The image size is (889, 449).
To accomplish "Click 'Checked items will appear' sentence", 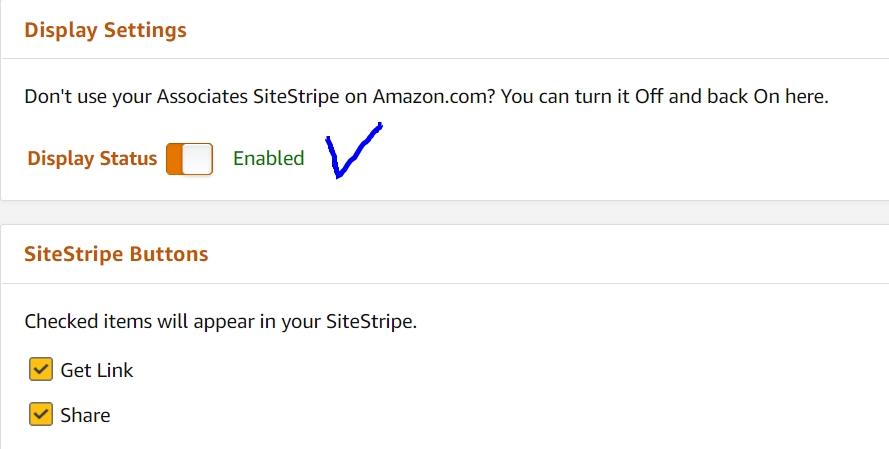I will [x=221, y=321].
